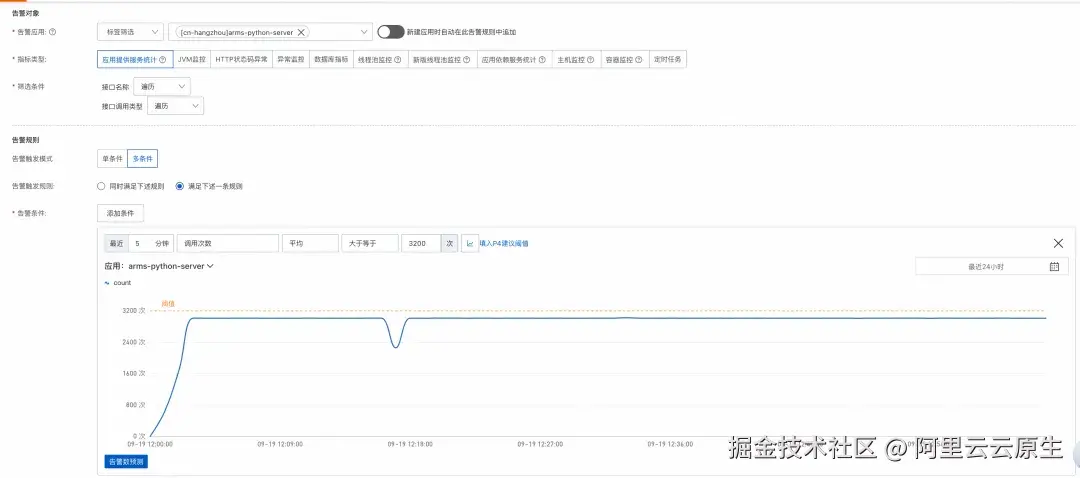Select the 多条件 trigger mode
Viewport: 1080px width, 478px height.
(x=143, y=159)
